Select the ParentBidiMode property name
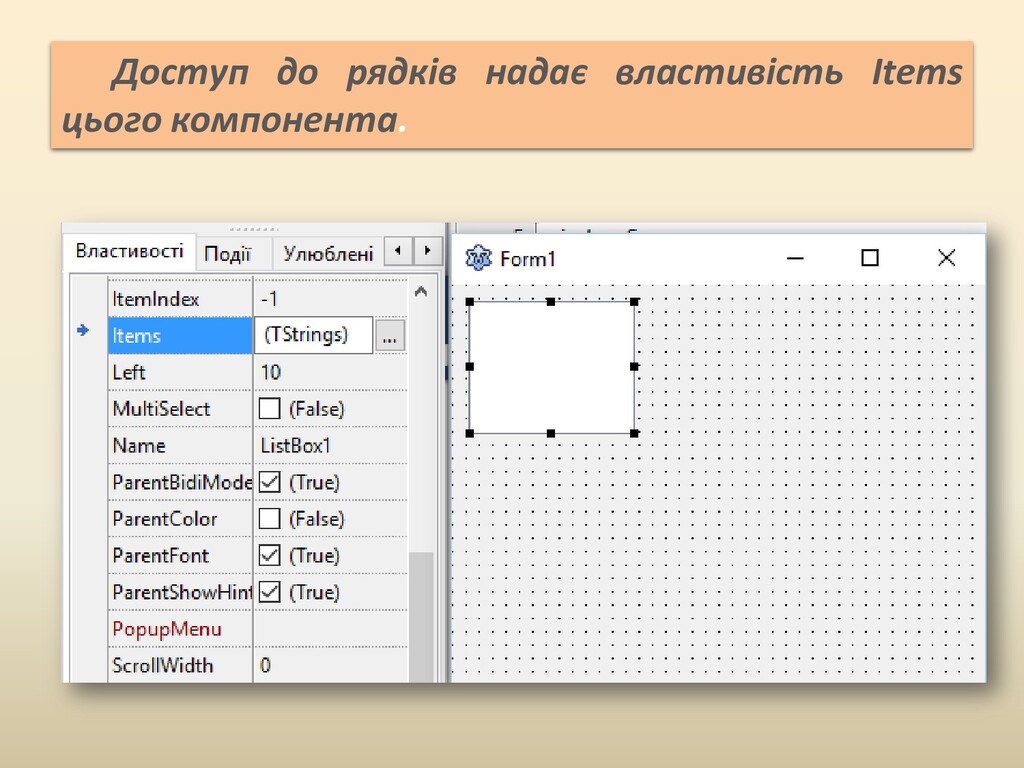Screen dimensions: 1024x768 182,482
